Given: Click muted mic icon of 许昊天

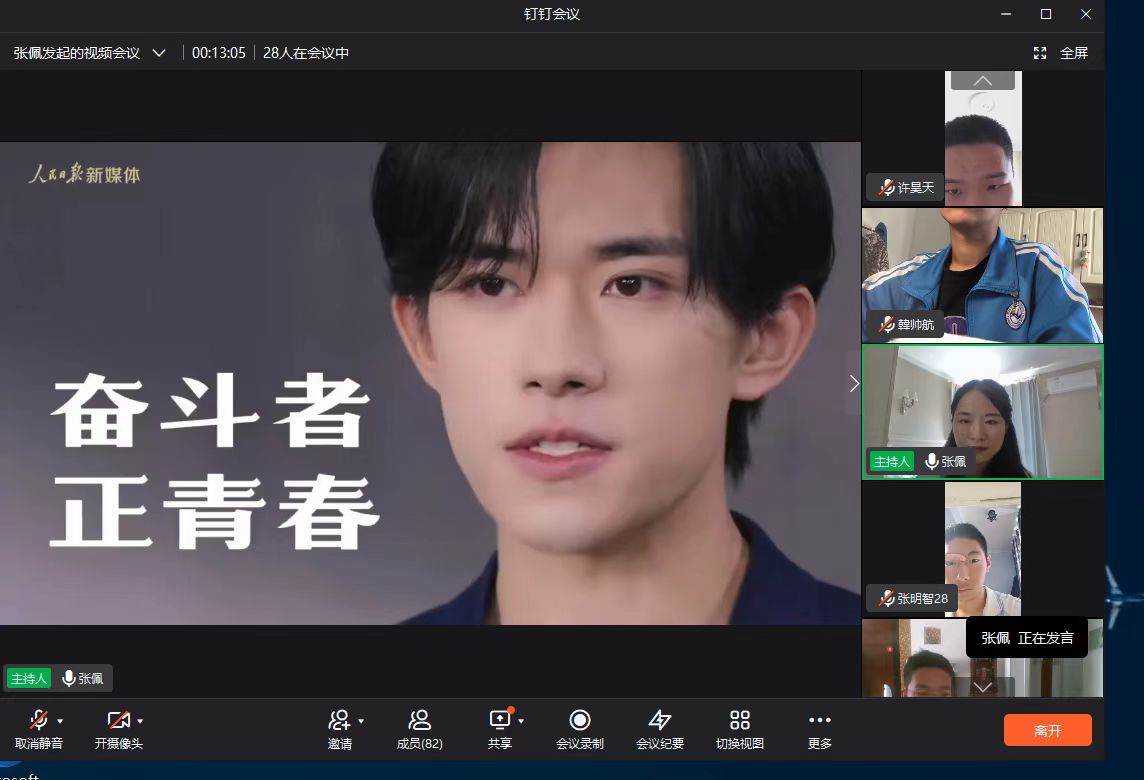Looking at the screenshot, I should (886, 188).
